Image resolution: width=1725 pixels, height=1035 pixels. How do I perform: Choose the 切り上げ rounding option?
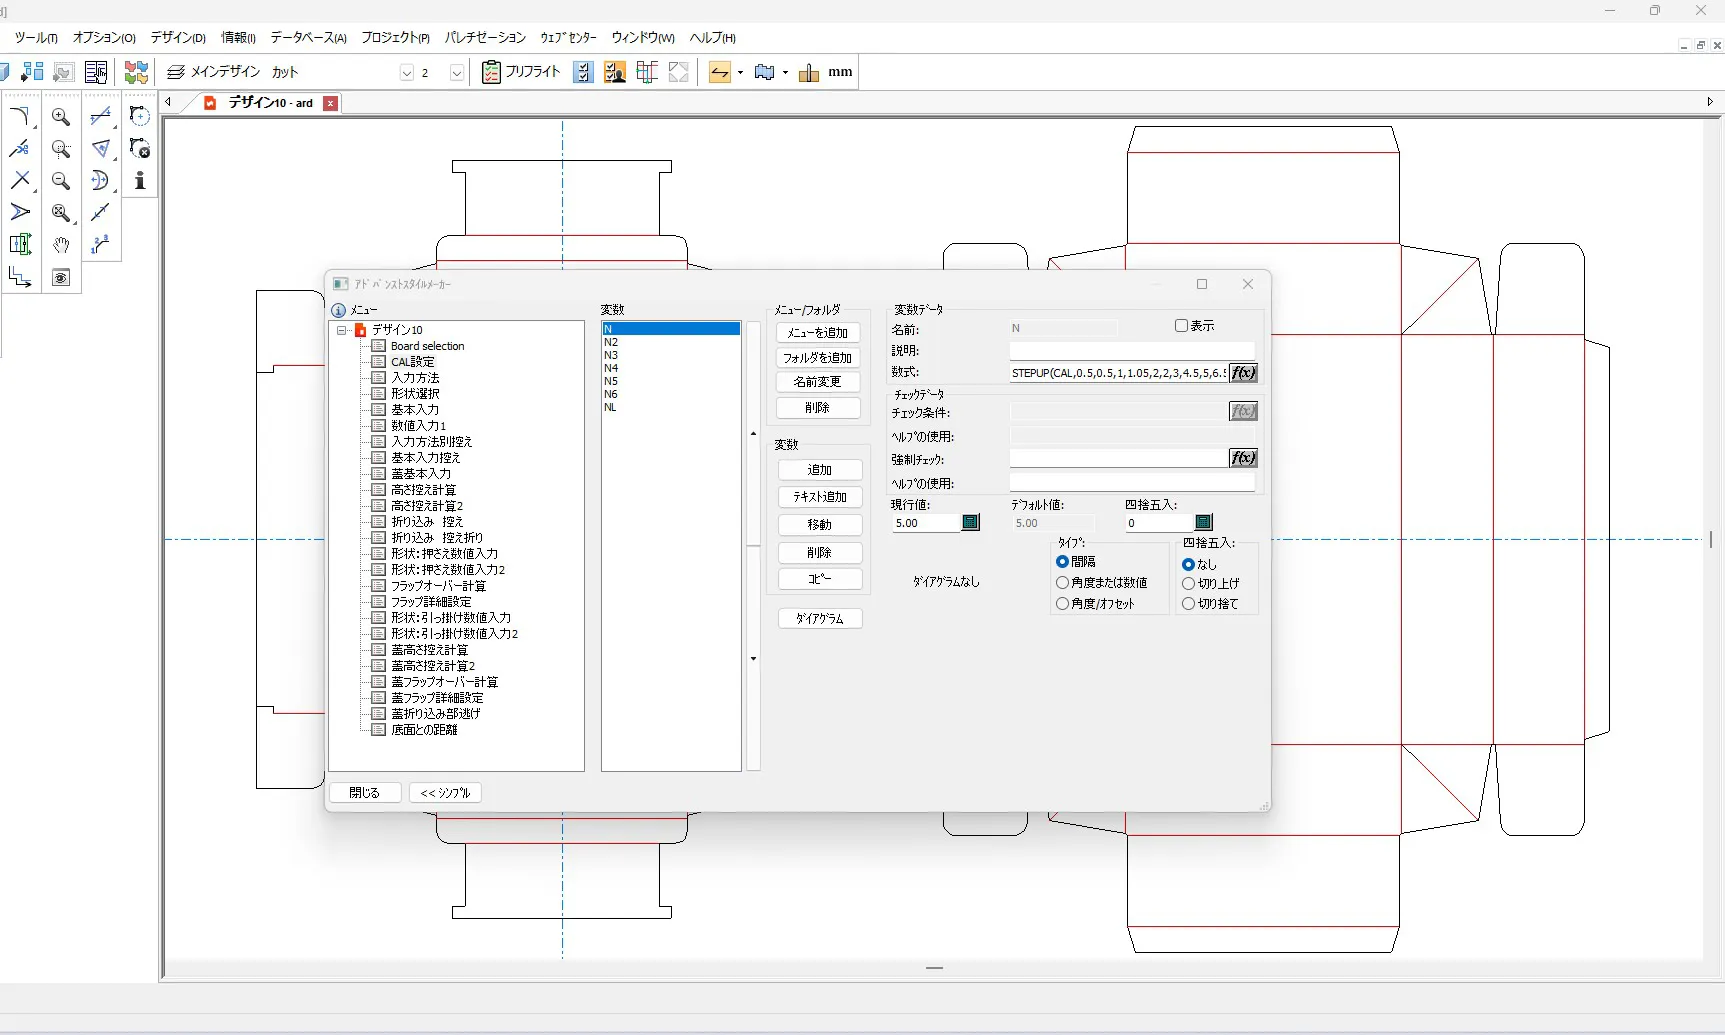click(x=1189, y=584)
